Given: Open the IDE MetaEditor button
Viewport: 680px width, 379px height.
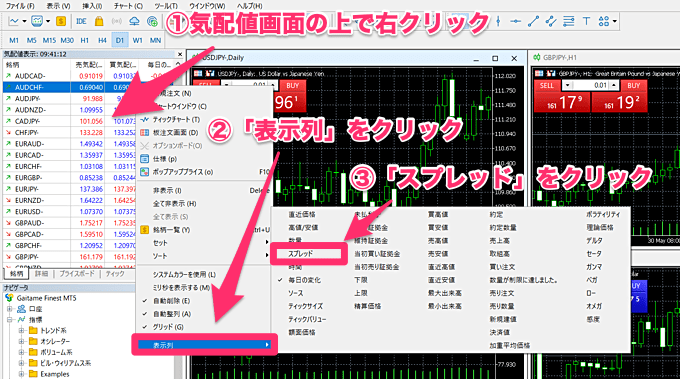Looking at the screenshot, I should (x=81, y=21).
